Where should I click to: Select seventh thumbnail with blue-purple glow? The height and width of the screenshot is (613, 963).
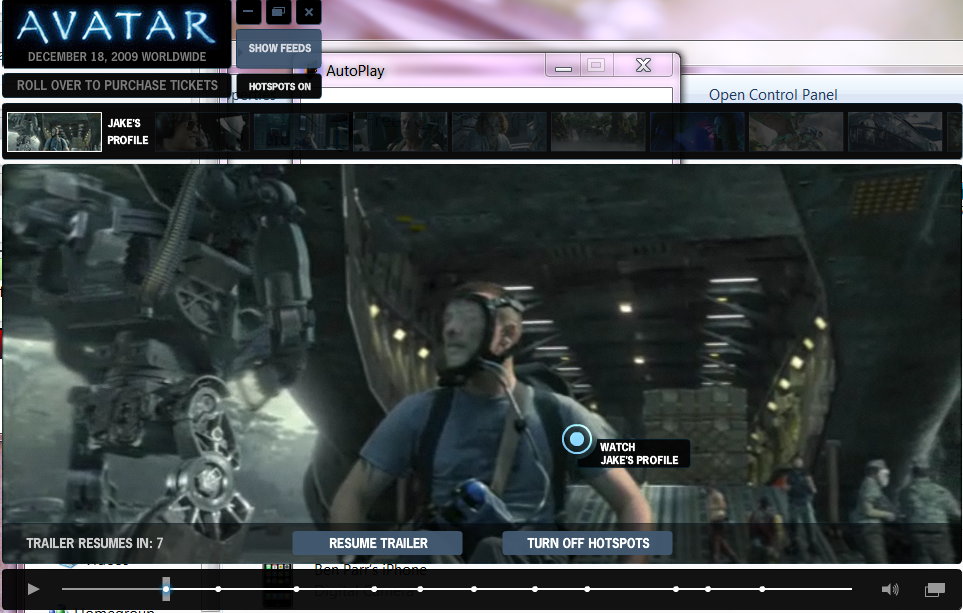click(x=696, y=131)
